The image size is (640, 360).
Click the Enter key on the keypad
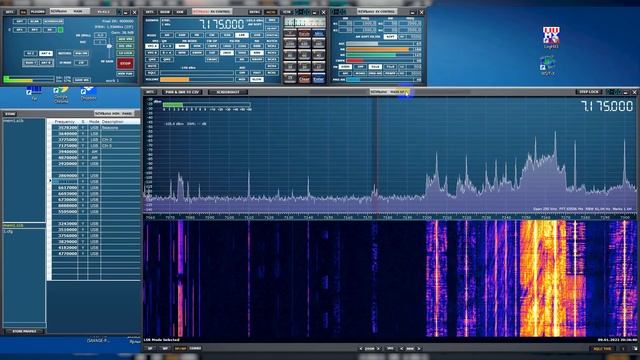click(x=318, y=78)
